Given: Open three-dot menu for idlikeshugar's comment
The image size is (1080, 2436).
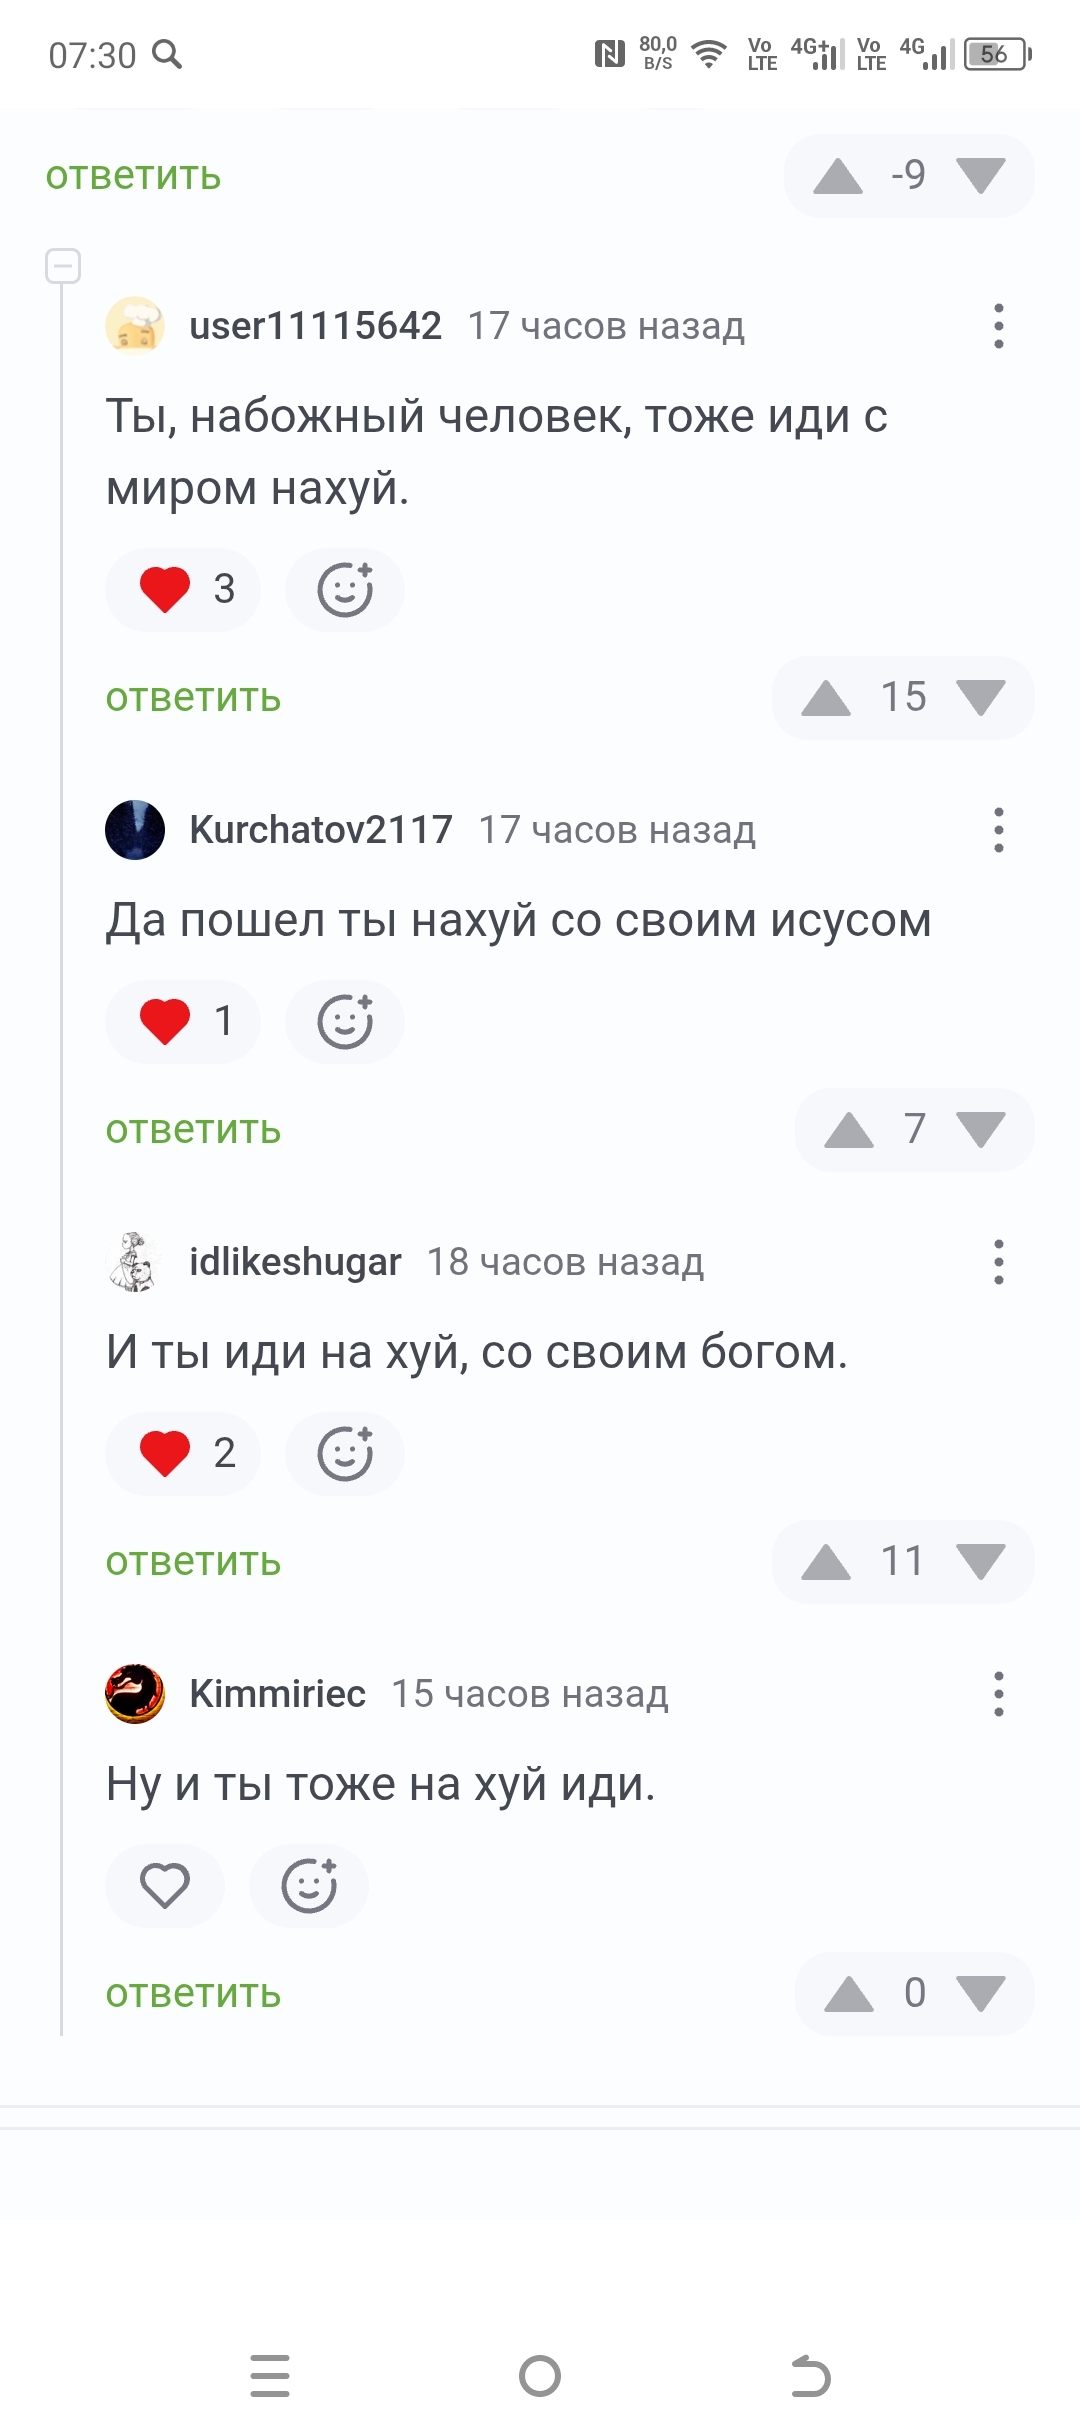Looking at the screenshot, I should click(998, 1262).
